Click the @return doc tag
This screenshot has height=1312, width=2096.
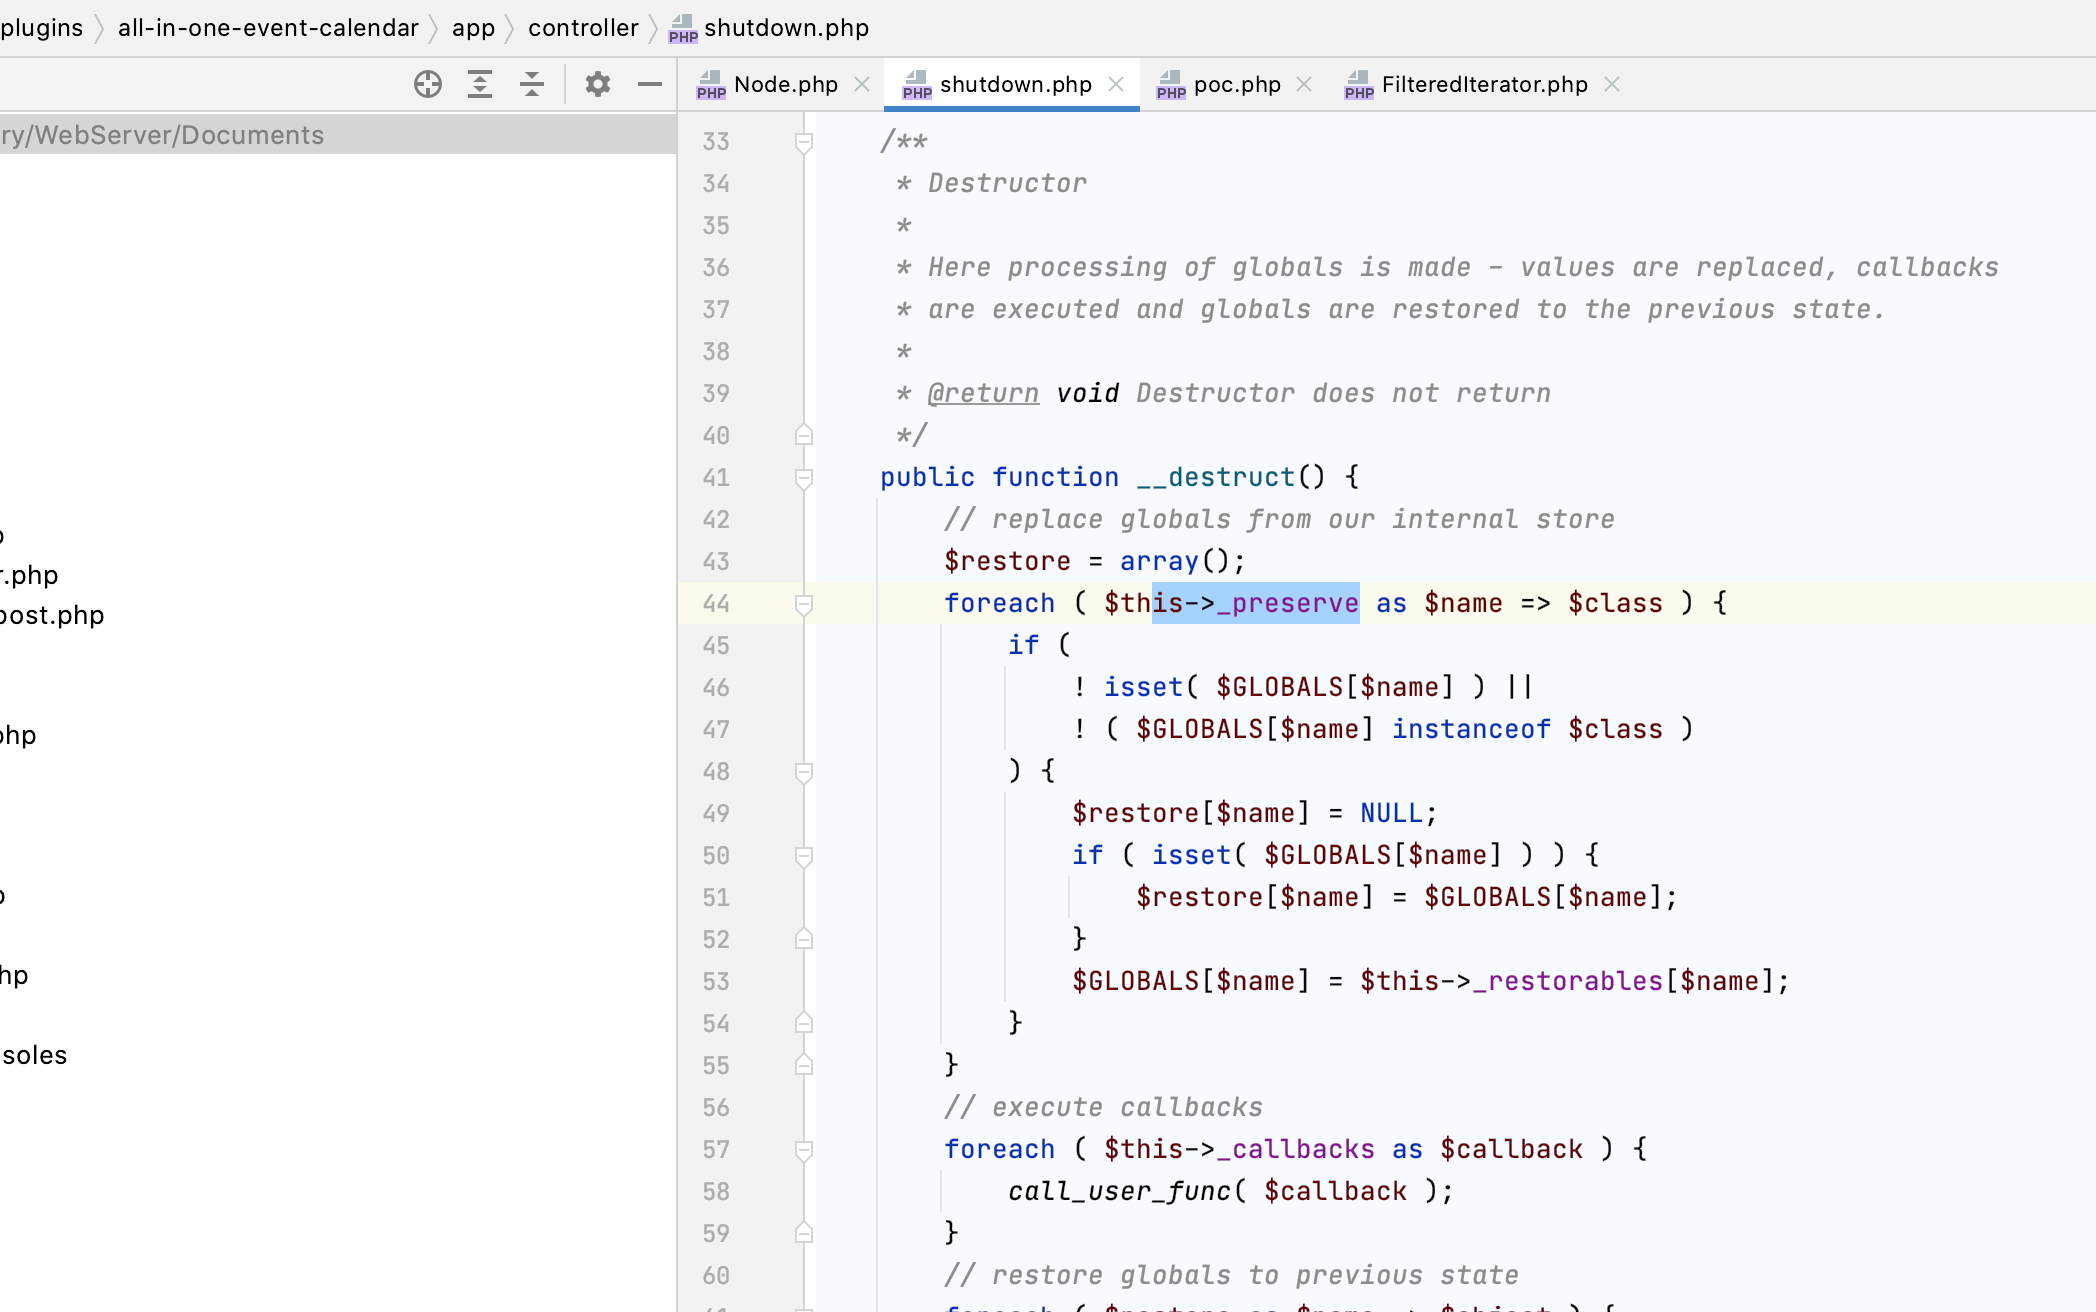point(984,393)
